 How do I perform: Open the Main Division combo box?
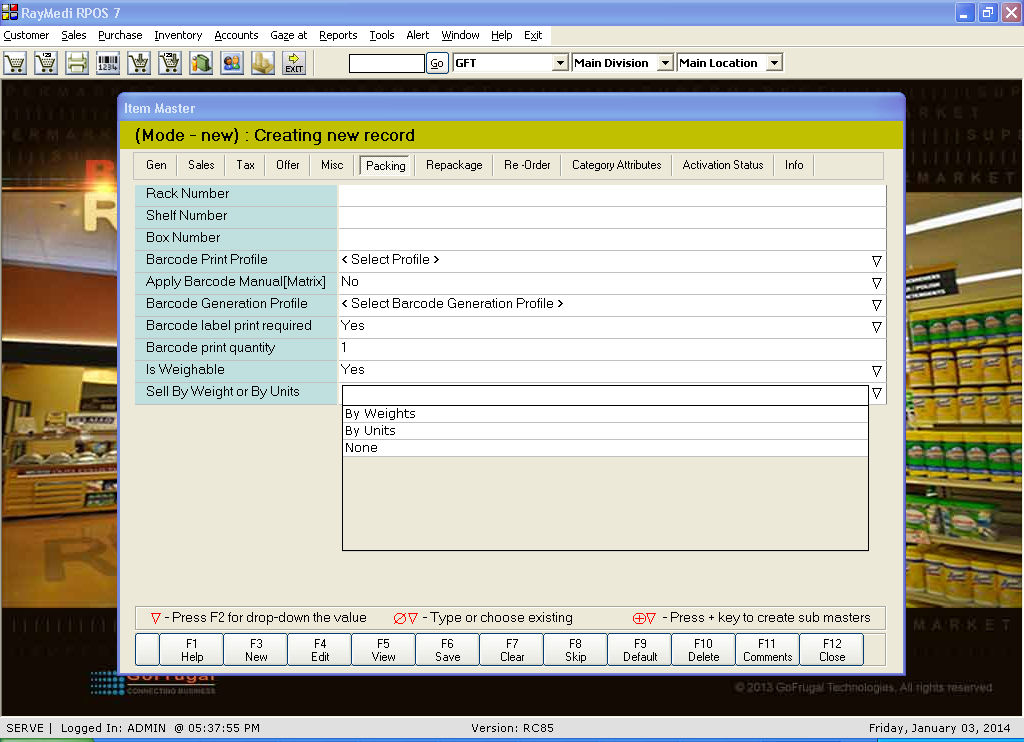[664, 63]
